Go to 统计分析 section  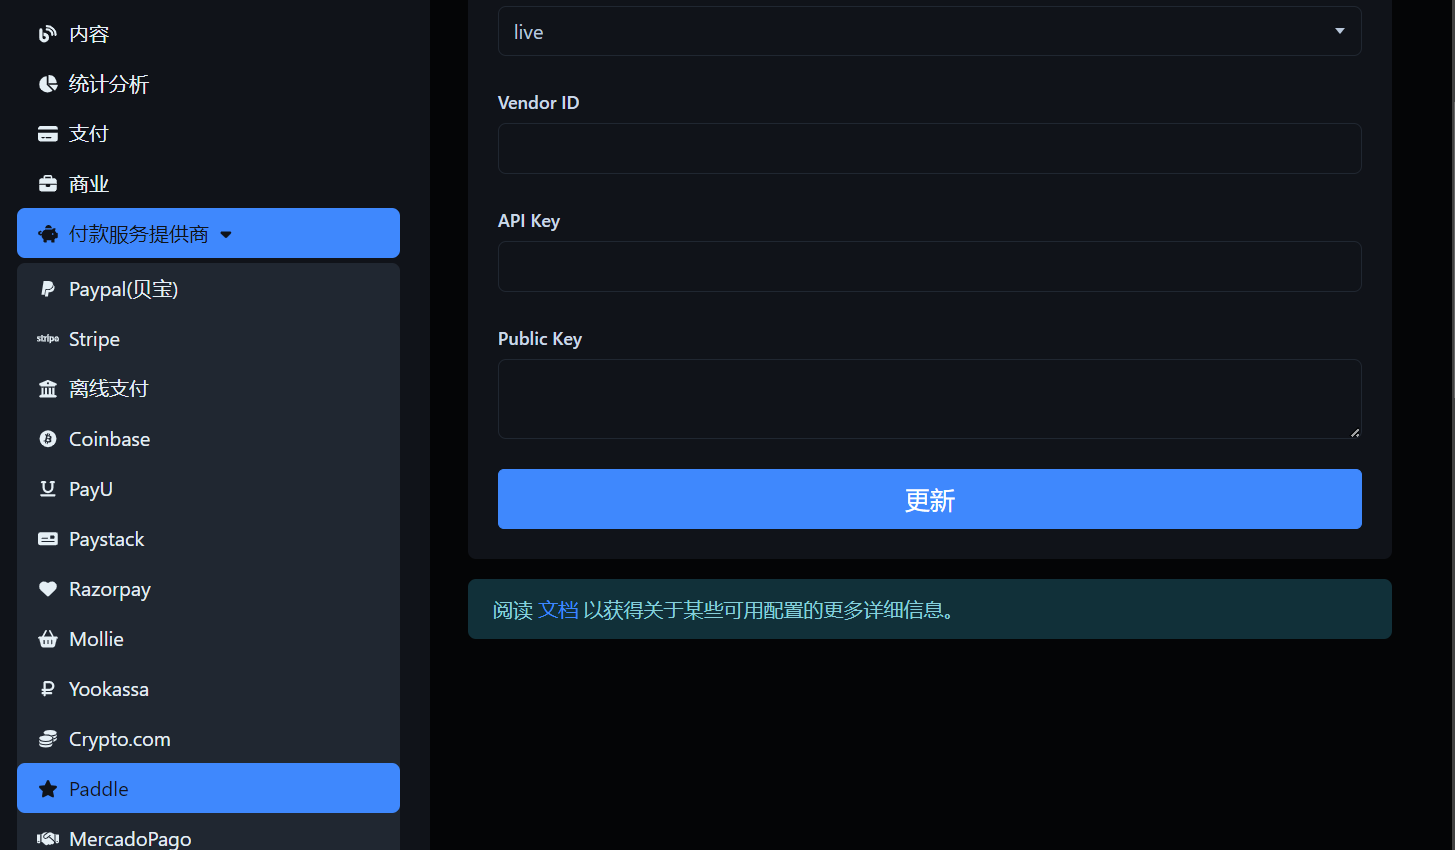click(208, 84)
